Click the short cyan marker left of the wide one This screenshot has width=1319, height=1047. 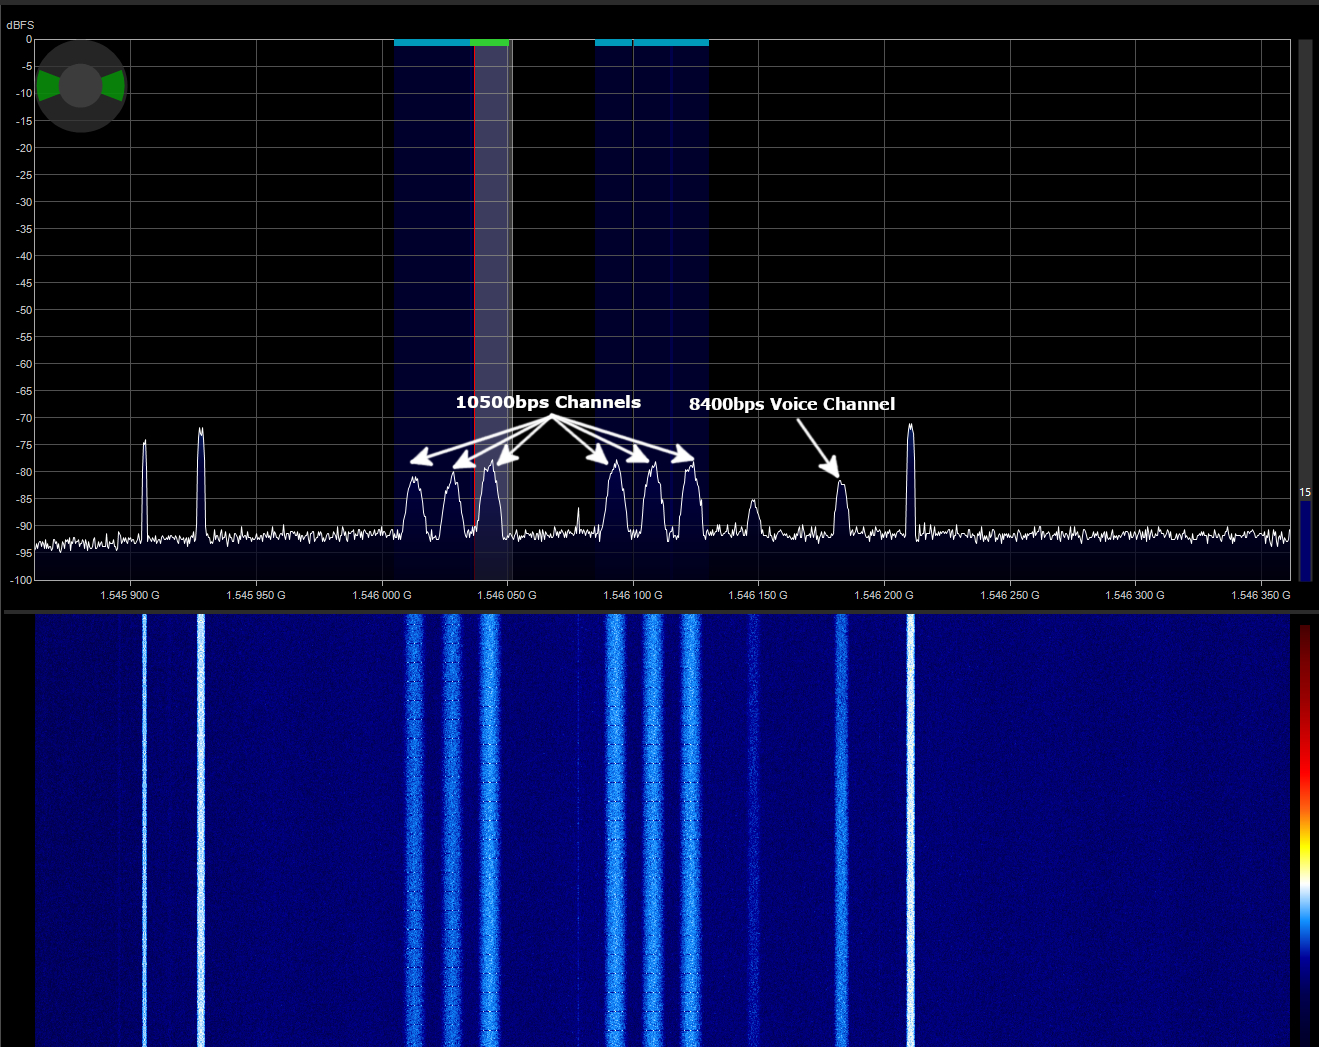coord(613,42)
